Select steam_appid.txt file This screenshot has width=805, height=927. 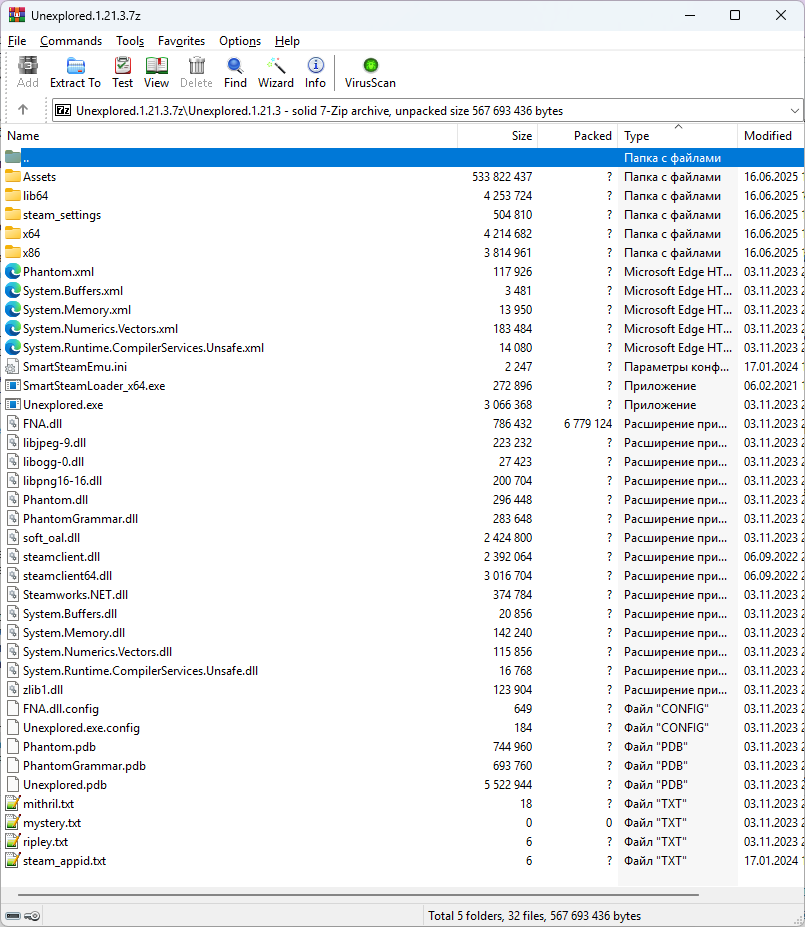click(64, 860)
